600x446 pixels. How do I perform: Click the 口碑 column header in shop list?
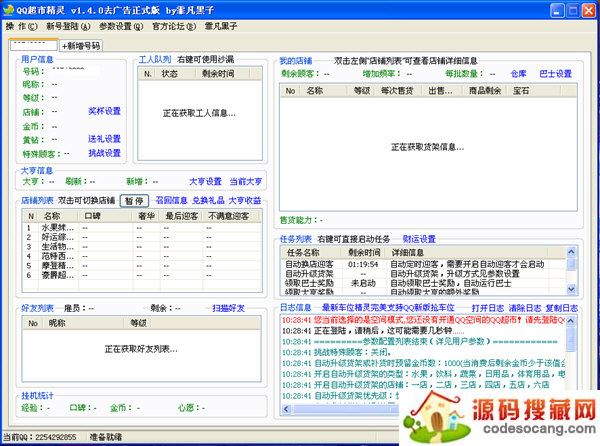pyautogui.click(x=106, y=216)
